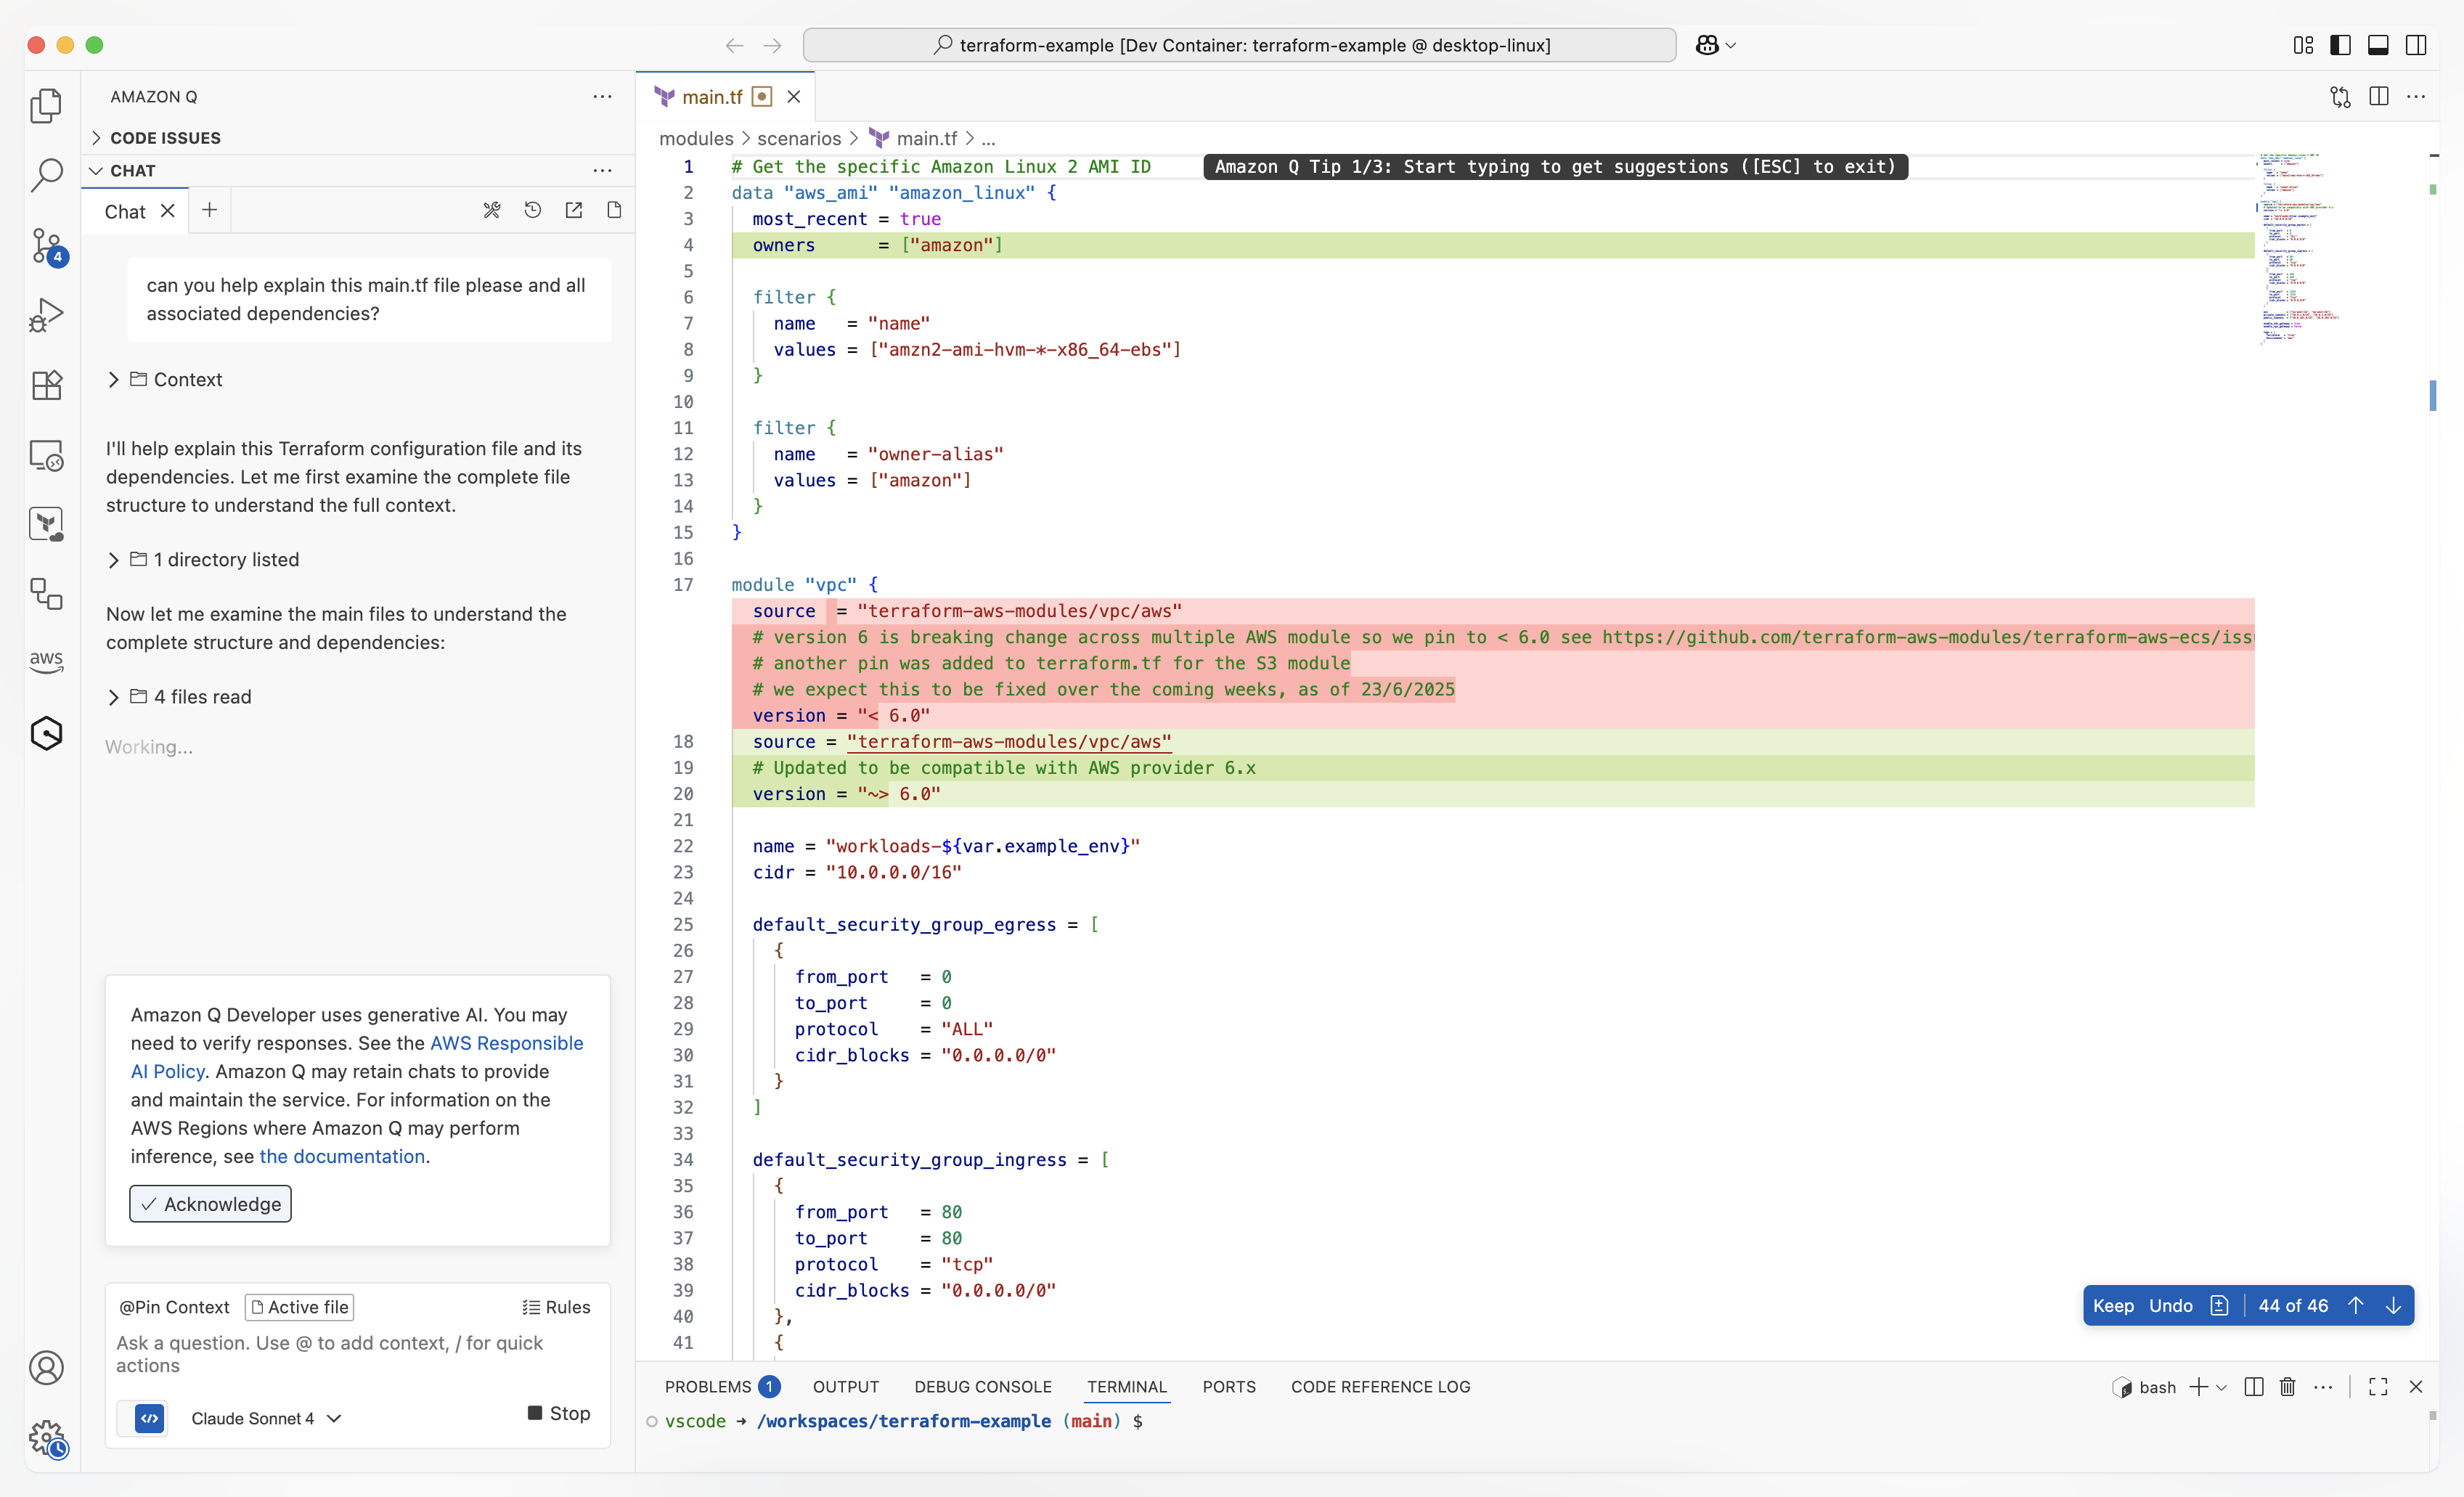Open the Search view icon
The height and width of the screenshot is (1497, 2464).
[x=46, y=175]
